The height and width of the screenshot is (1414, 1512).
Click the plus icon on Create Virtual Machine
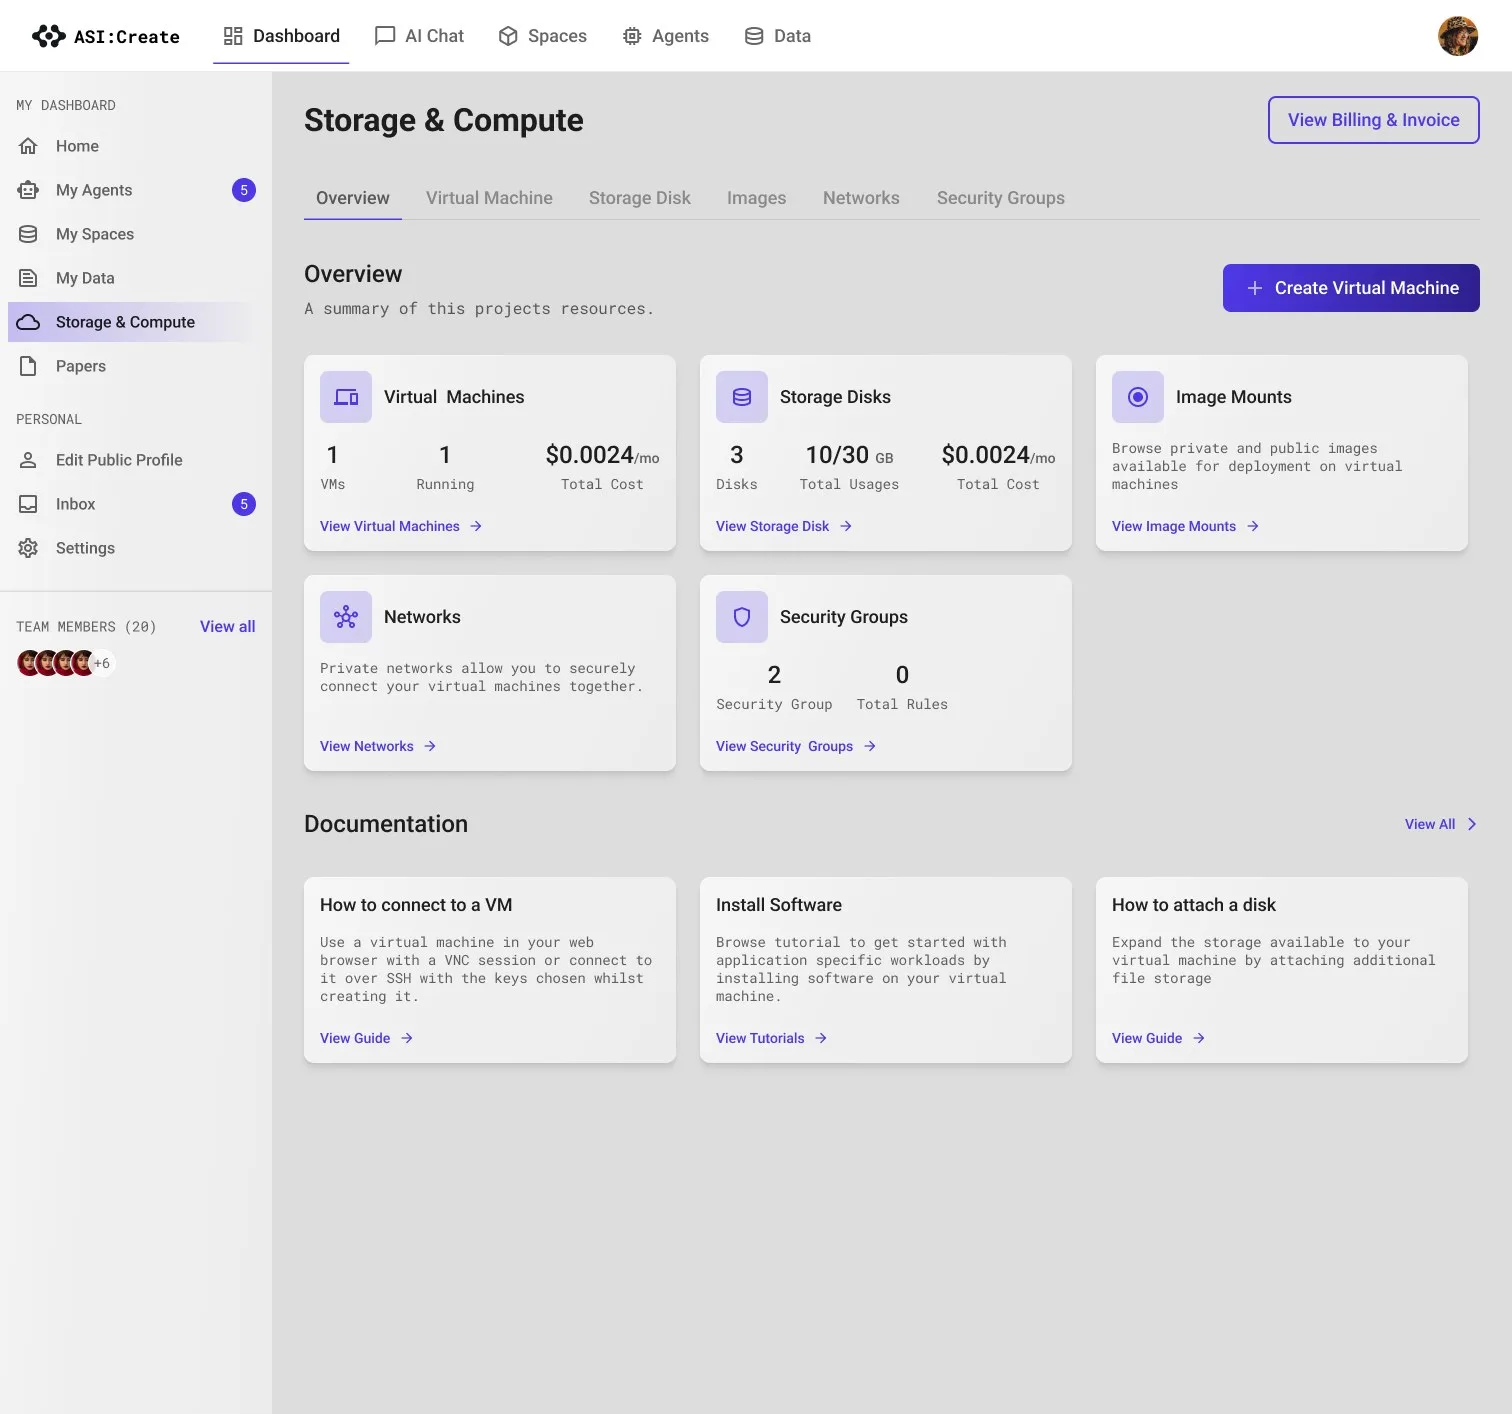[1255, 288]
